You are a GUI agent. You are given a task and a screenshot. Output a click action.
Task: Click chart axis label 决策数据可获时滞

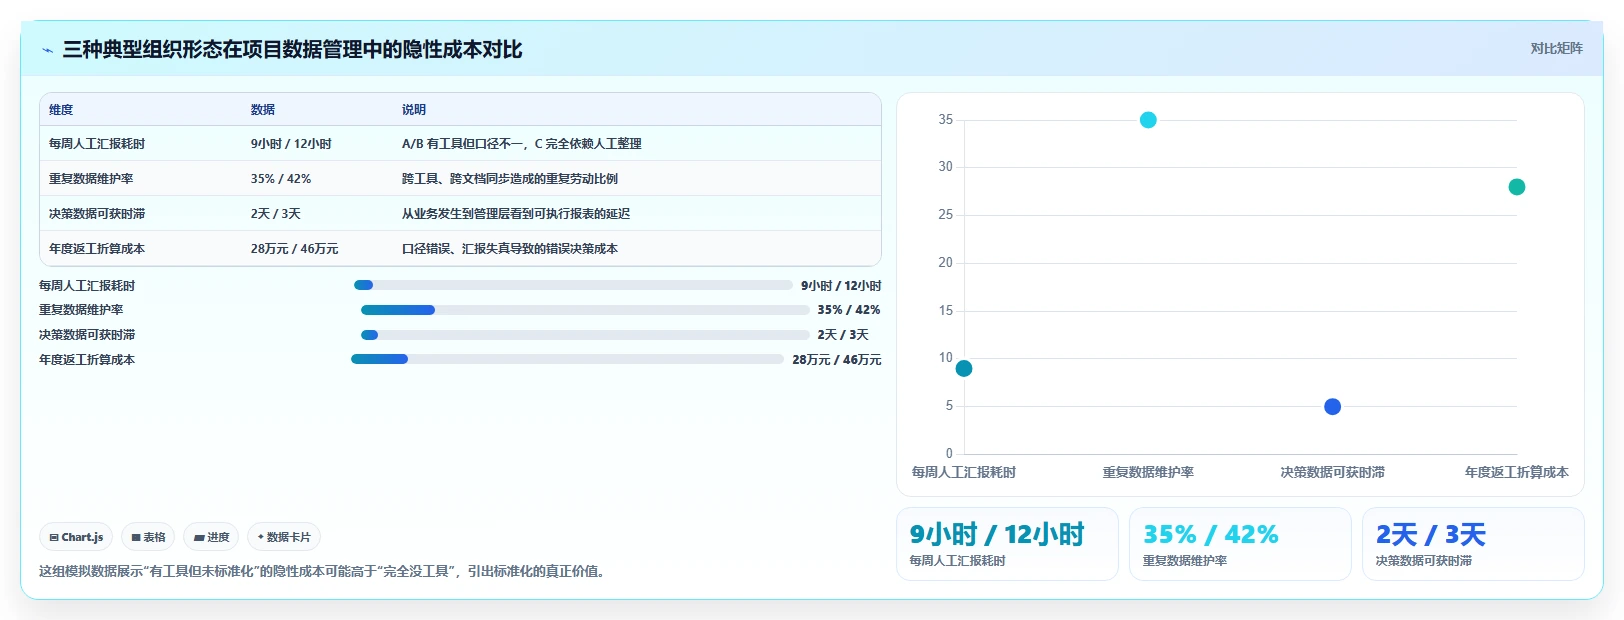tap(1332, 472)
